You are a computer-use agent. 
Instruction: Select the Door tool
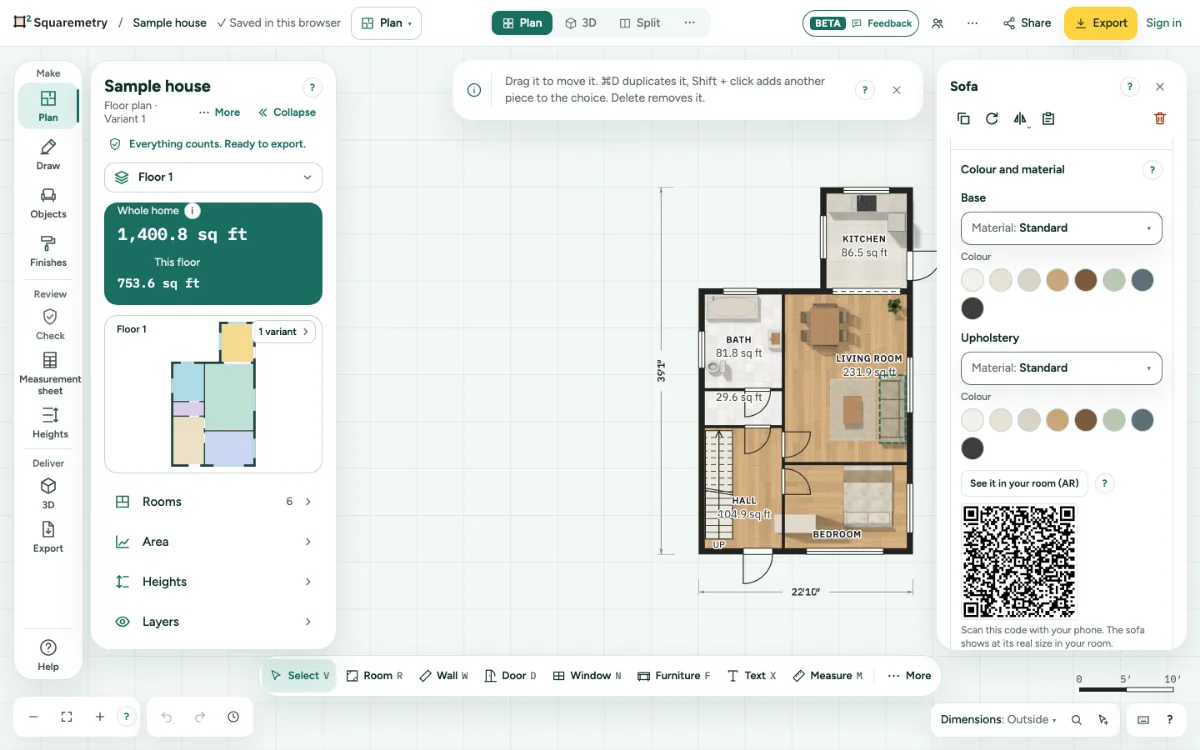point(510,676)
